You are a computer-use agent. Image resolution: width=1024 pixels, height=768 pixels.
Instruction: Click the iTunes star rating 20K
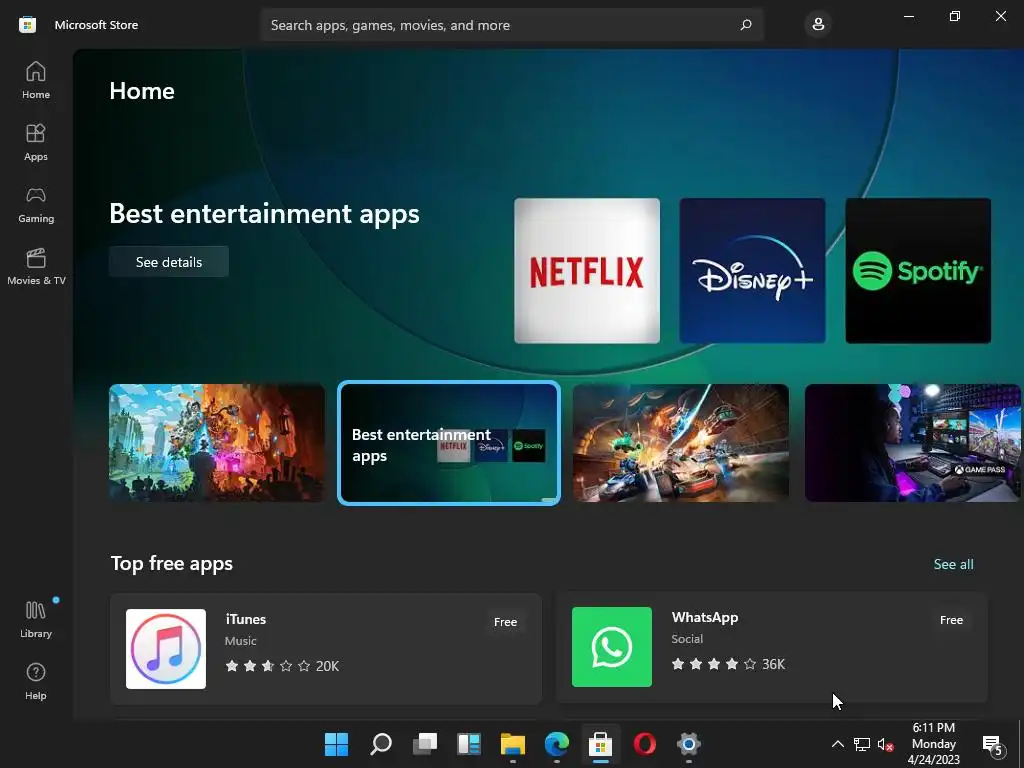point(282,666)
